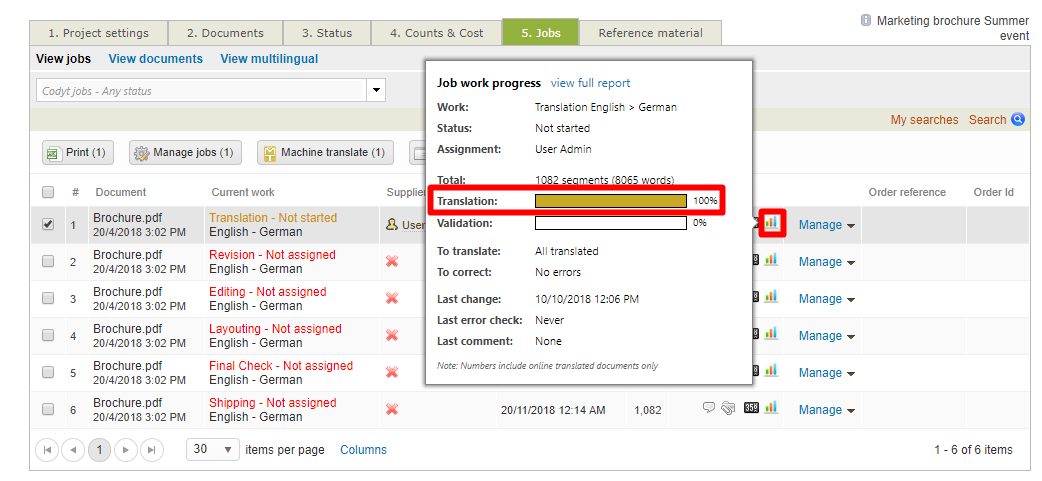Click progress chart icon for Shipping job
This screenshot has height=481, width=1042.
pos(771,408)
